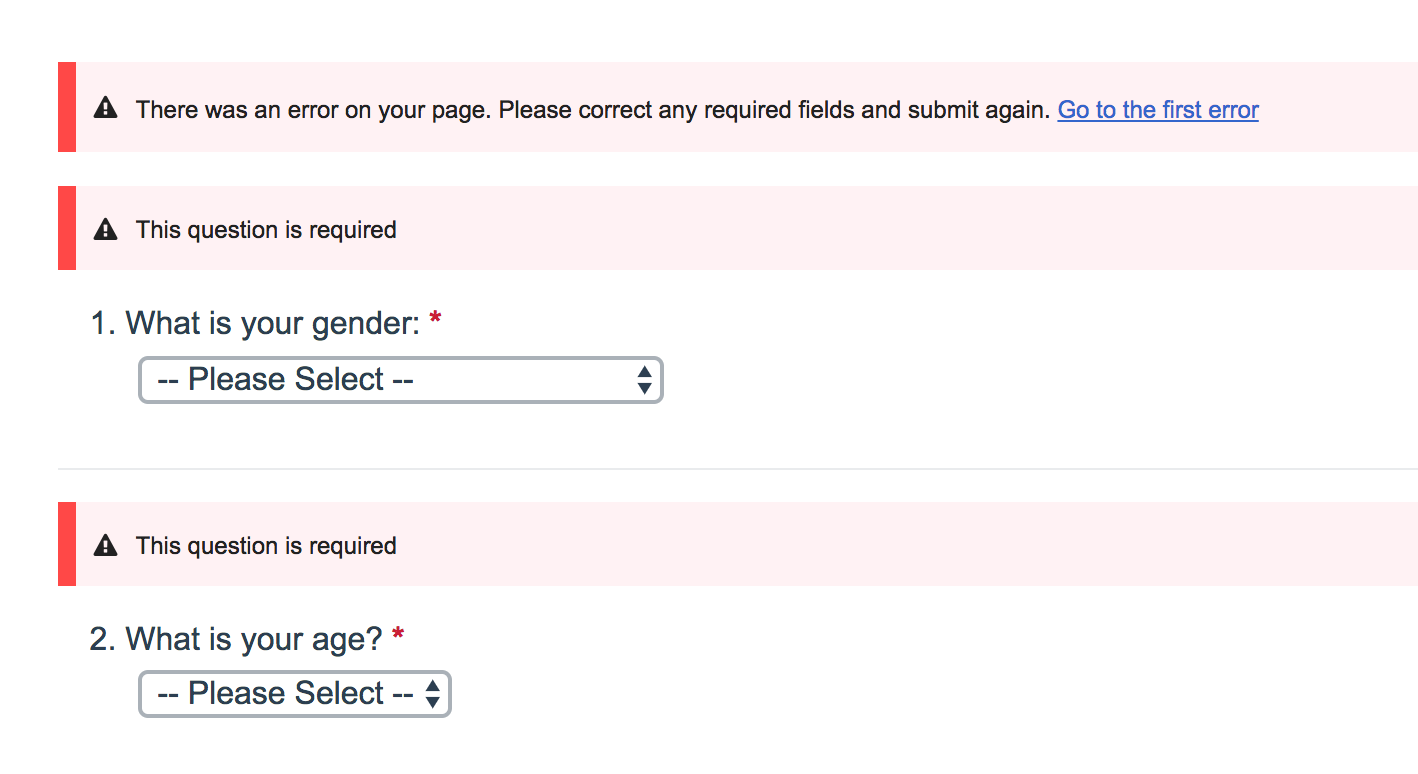Follow the 'Go to the first error' link
Viewport: 1418px width, 774px height.
click(1158, 110)
